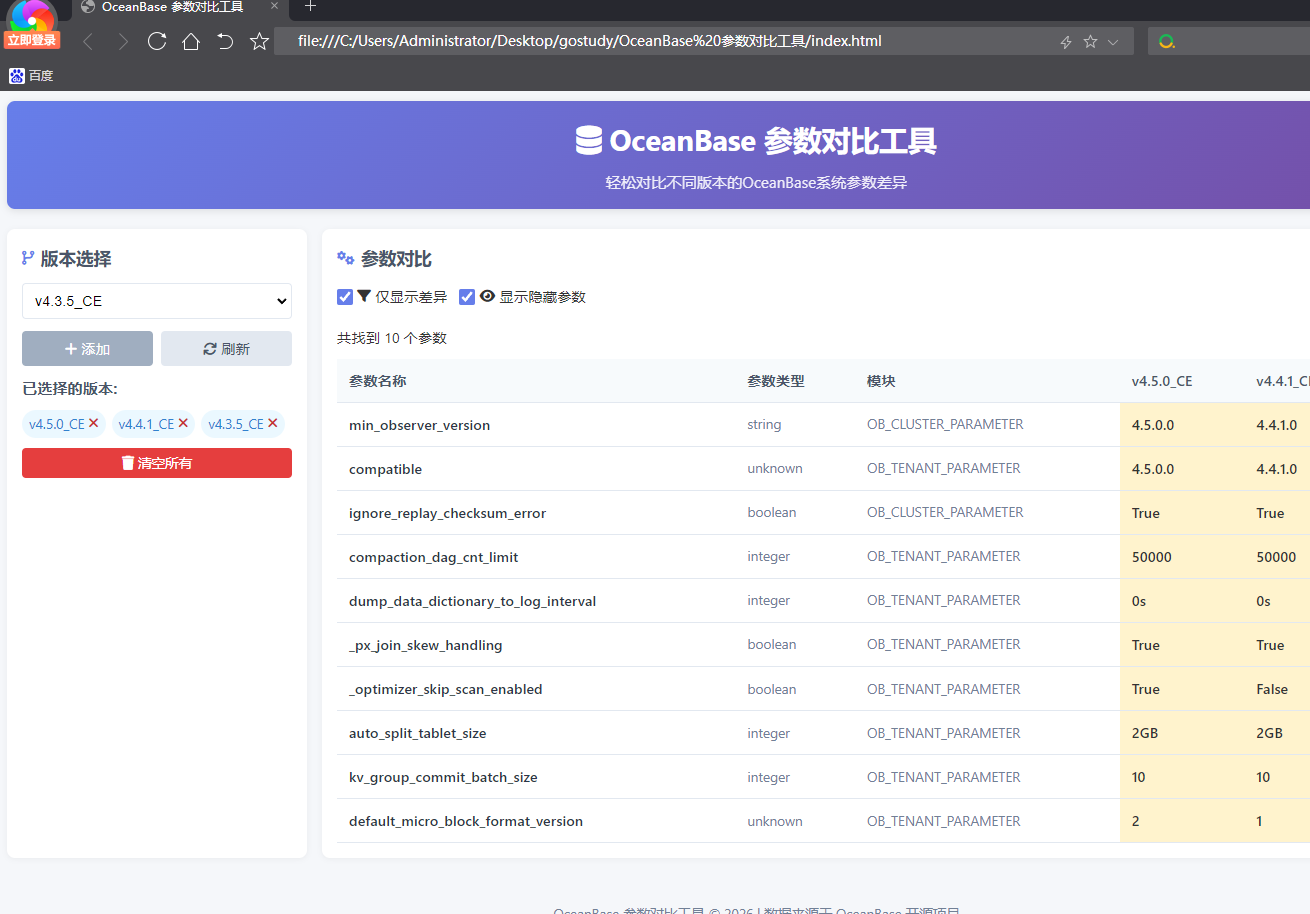Viewport: 1310px width, 914px height.
Task: Click the v4.5.0_CE column header
Action: click(x=1162, y=381)
